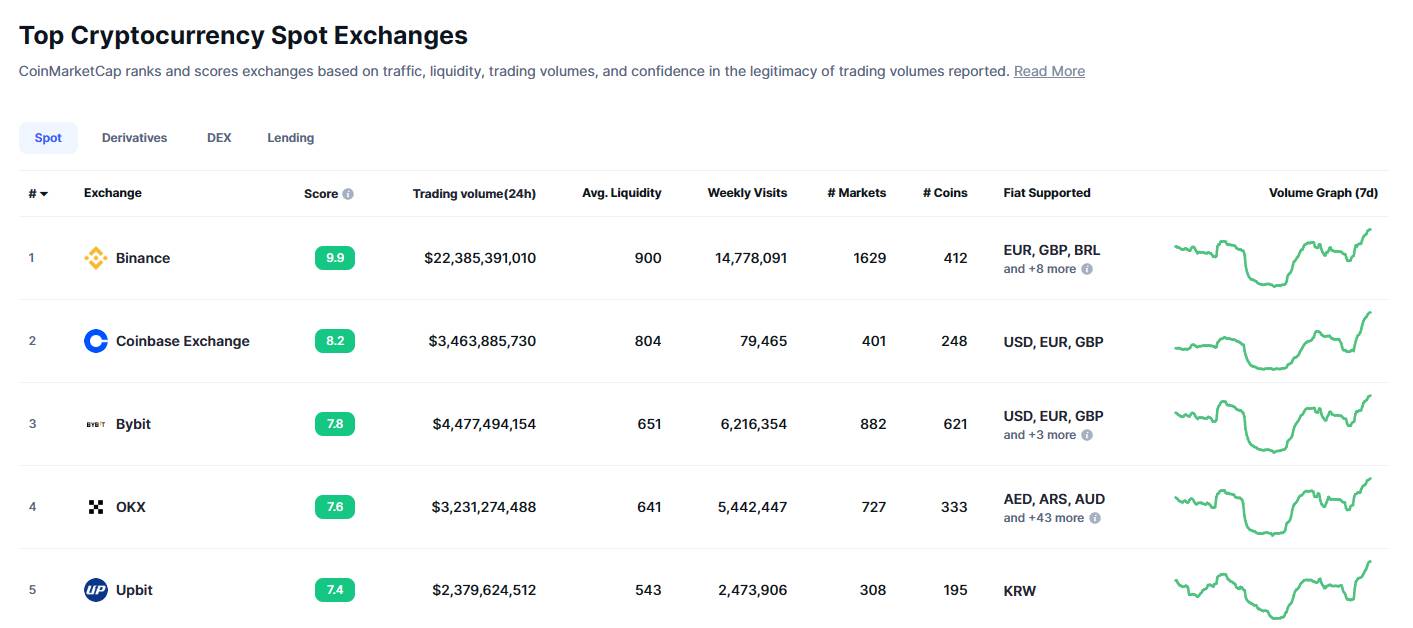Click the 2,473,906 weekly visits value
This screenshot has height=628, width=1413.
752,590
